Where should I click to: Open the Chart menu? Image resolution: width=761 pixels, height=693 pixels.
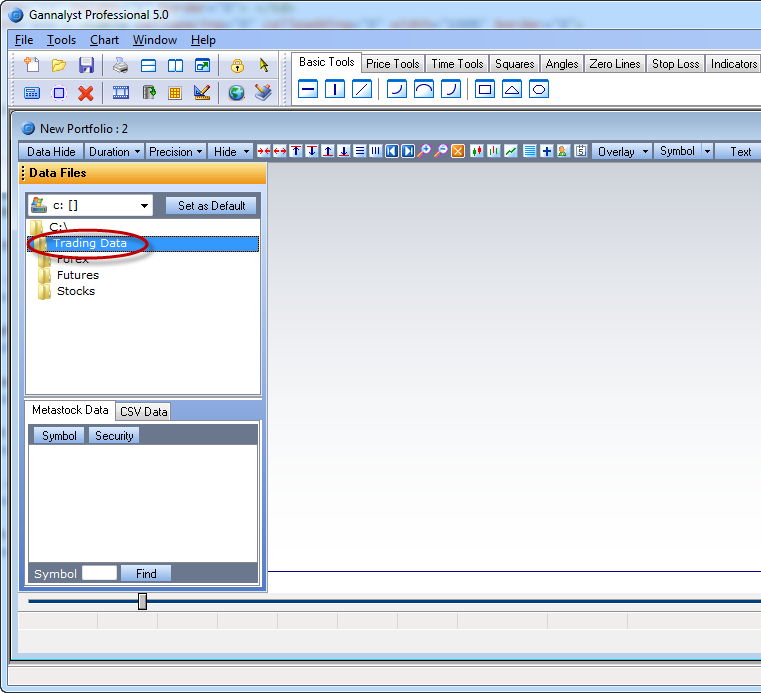(104, 40)
